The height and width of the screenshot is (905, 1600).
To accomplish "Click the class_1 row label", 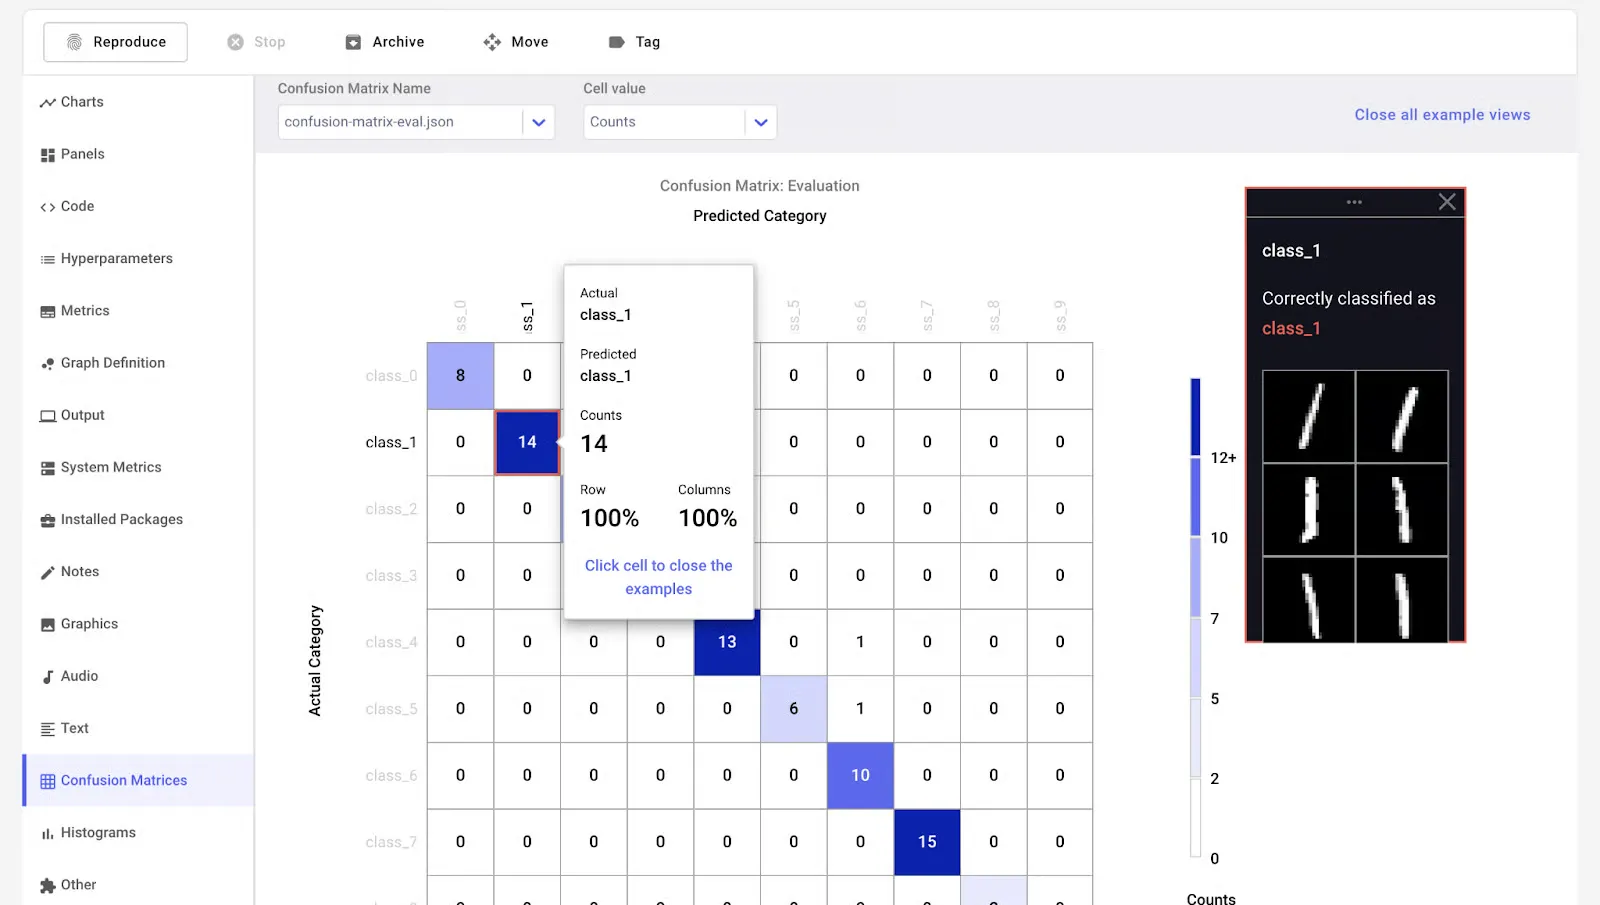I will coord(391,442).
